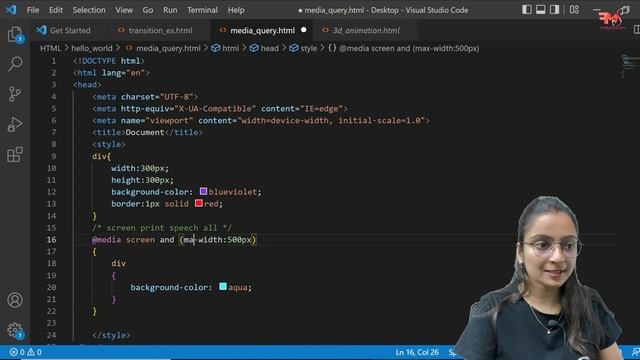Click the viewport meta tag line
This screenshot has width=640, height=360.
(261, 120)
